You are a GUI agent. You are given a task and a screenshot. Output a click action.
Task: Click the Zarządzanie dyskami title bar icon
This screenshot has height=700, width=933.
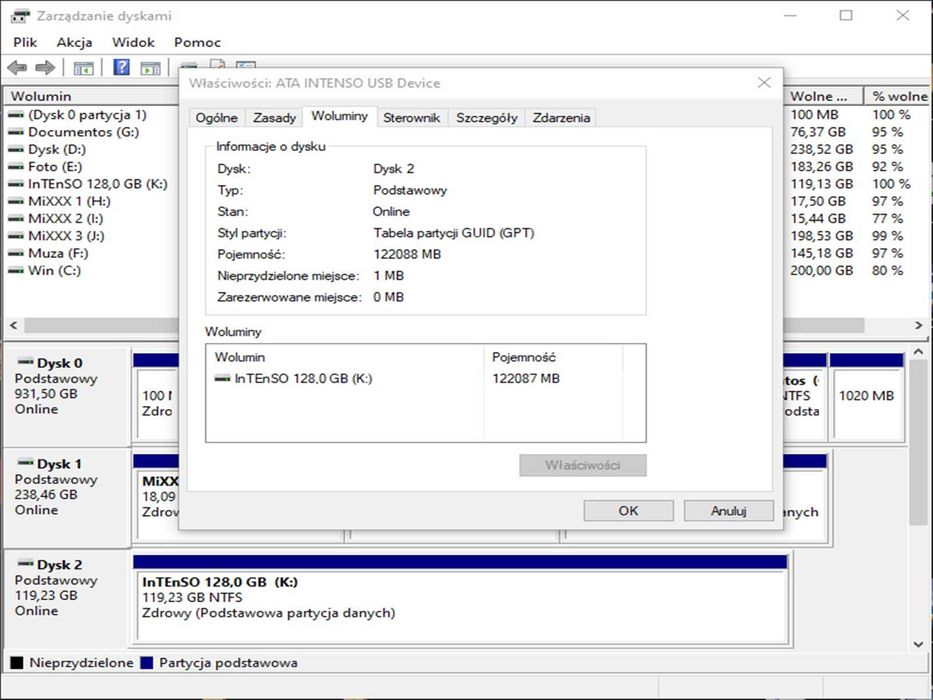tap(20, 16)
